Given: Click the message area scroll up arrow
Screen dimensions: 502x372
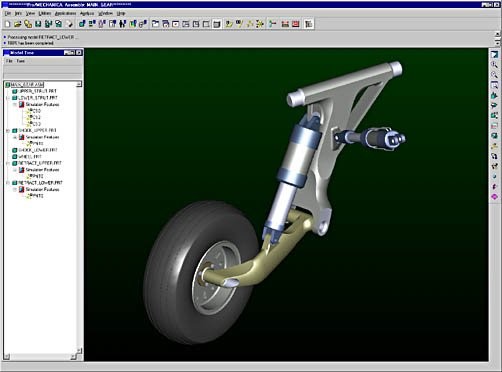Looking at the screenshot, I should click(497, 34).
